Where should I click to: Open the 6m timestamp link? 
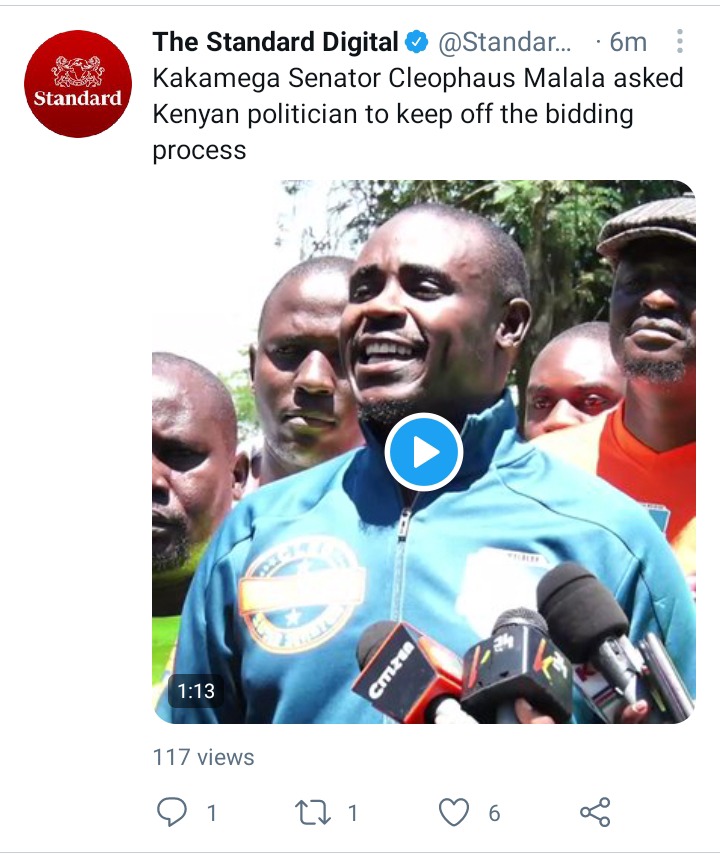(628, 42)
